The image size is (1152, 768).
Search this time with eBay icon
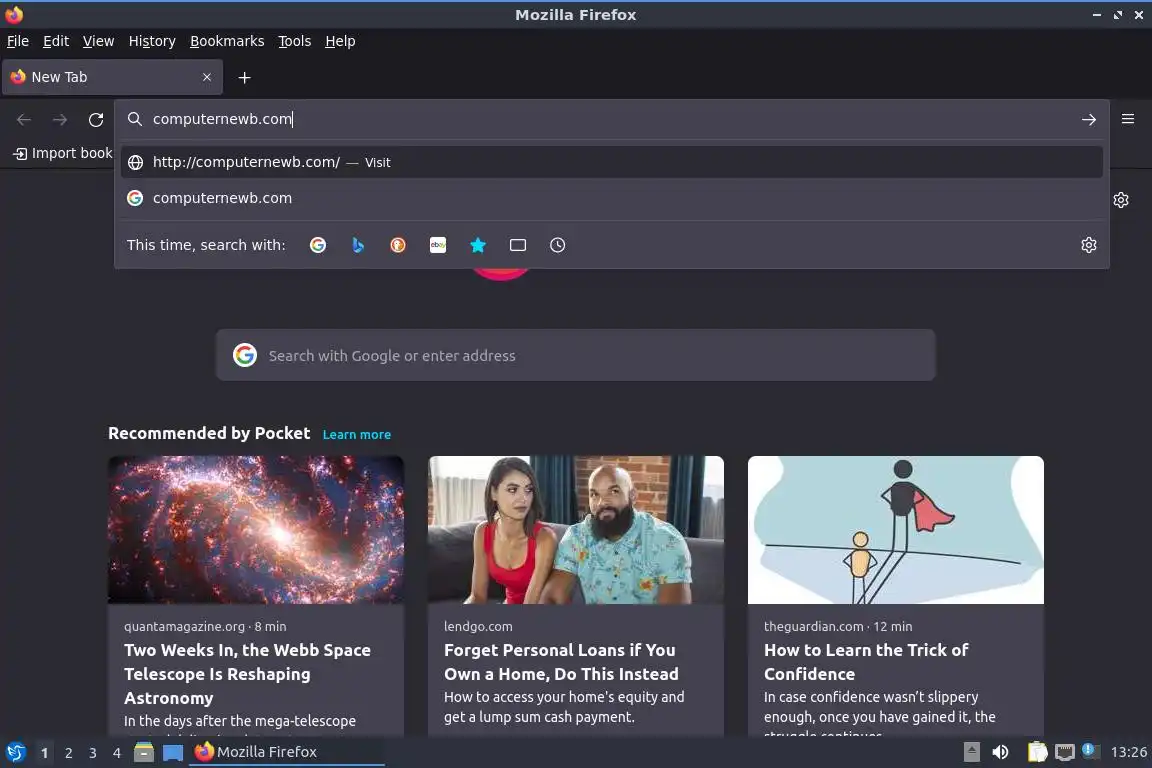[x=438, y=245]
